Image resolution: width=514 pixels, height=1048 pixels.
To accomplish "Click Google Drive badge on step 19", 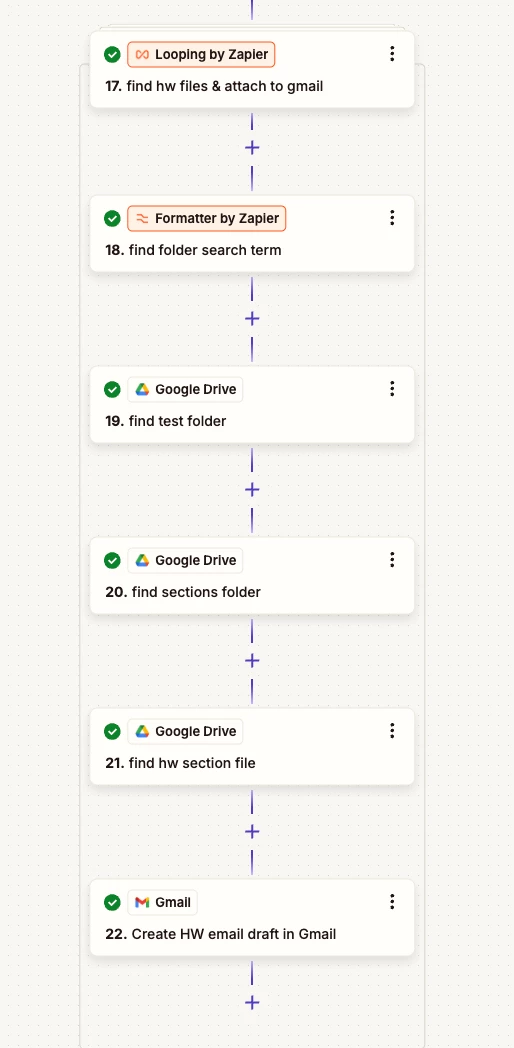I will click(x=185, y=390).
